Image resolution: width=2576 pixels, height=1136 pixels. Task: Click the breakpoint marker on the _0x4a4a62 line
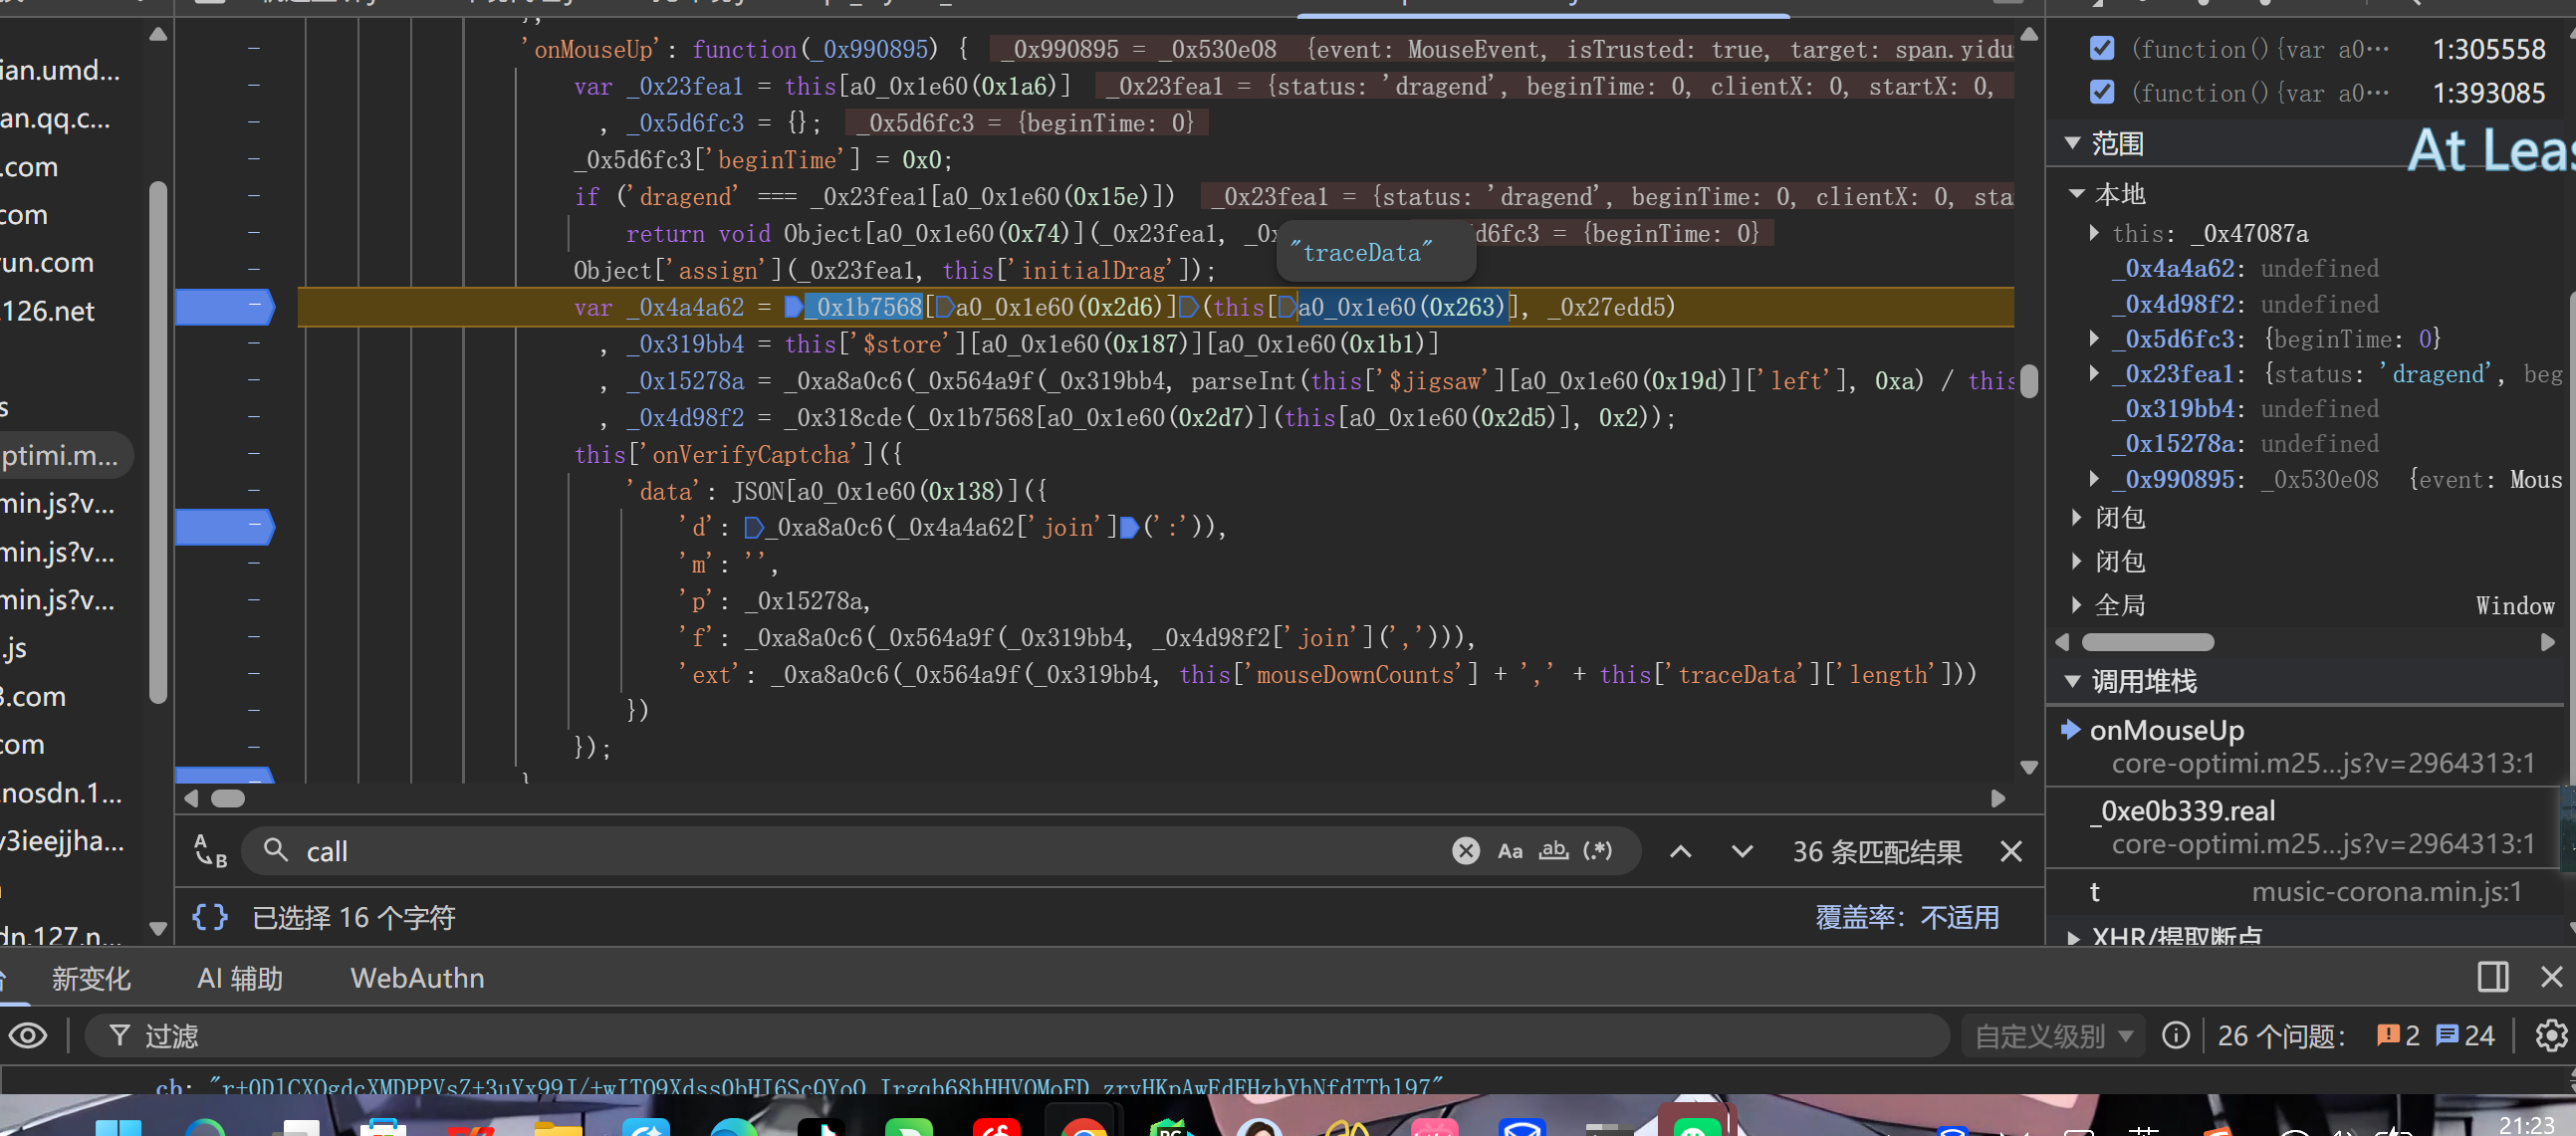[x=224, y=306]
